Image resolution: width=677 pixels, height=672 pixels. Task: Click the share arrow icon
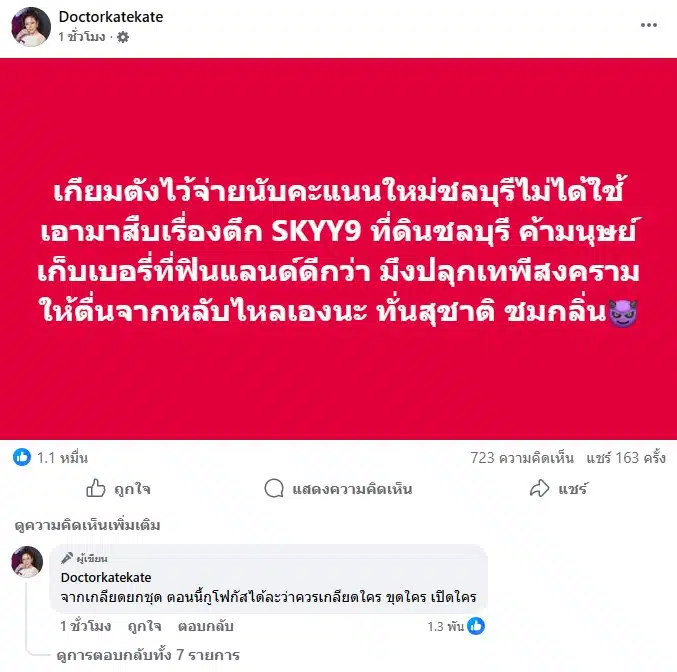pos(540,488)
